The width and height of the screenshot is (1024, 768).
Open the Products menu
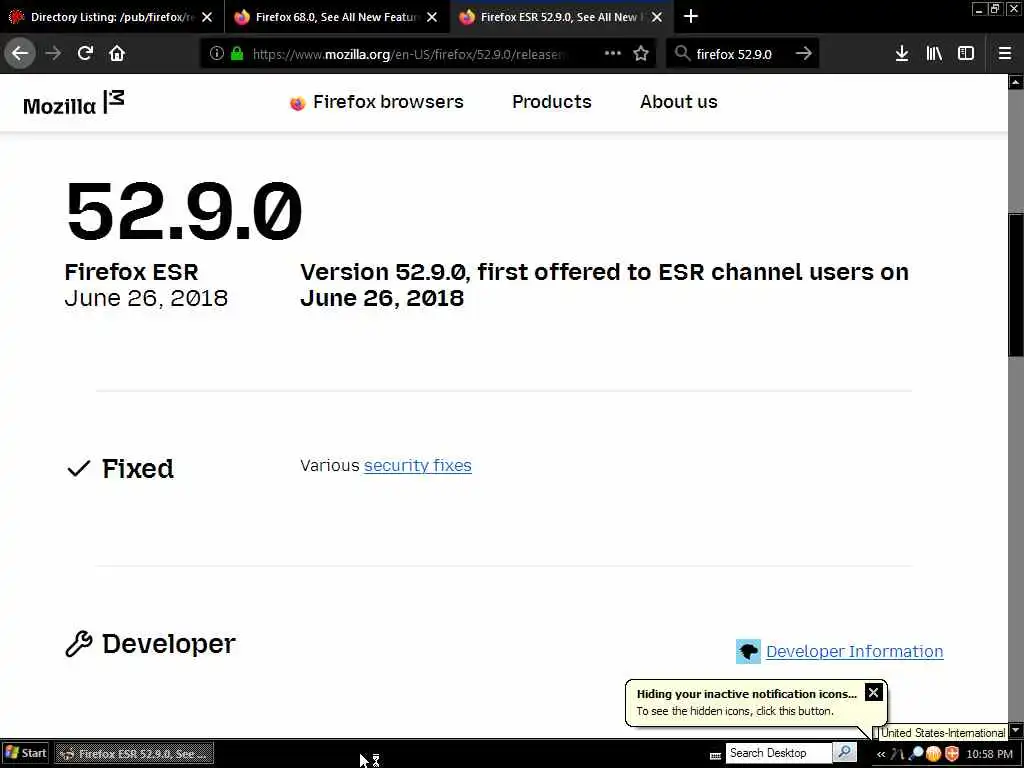click(552, 102)
